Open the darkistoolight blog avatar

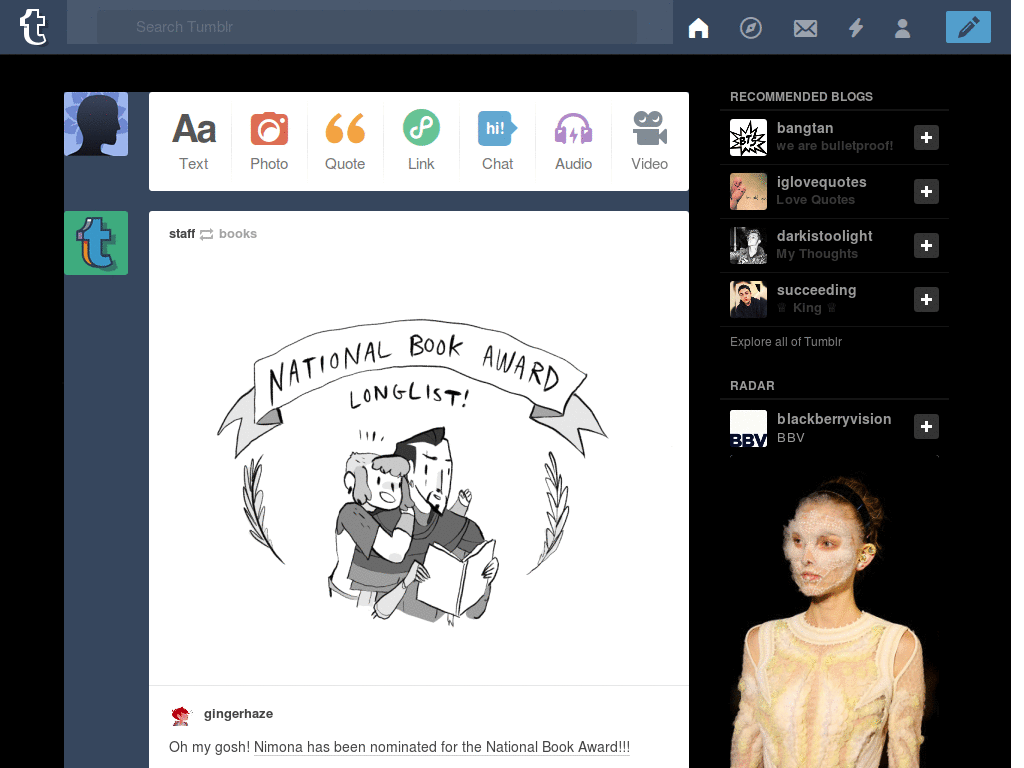point(748,246)
